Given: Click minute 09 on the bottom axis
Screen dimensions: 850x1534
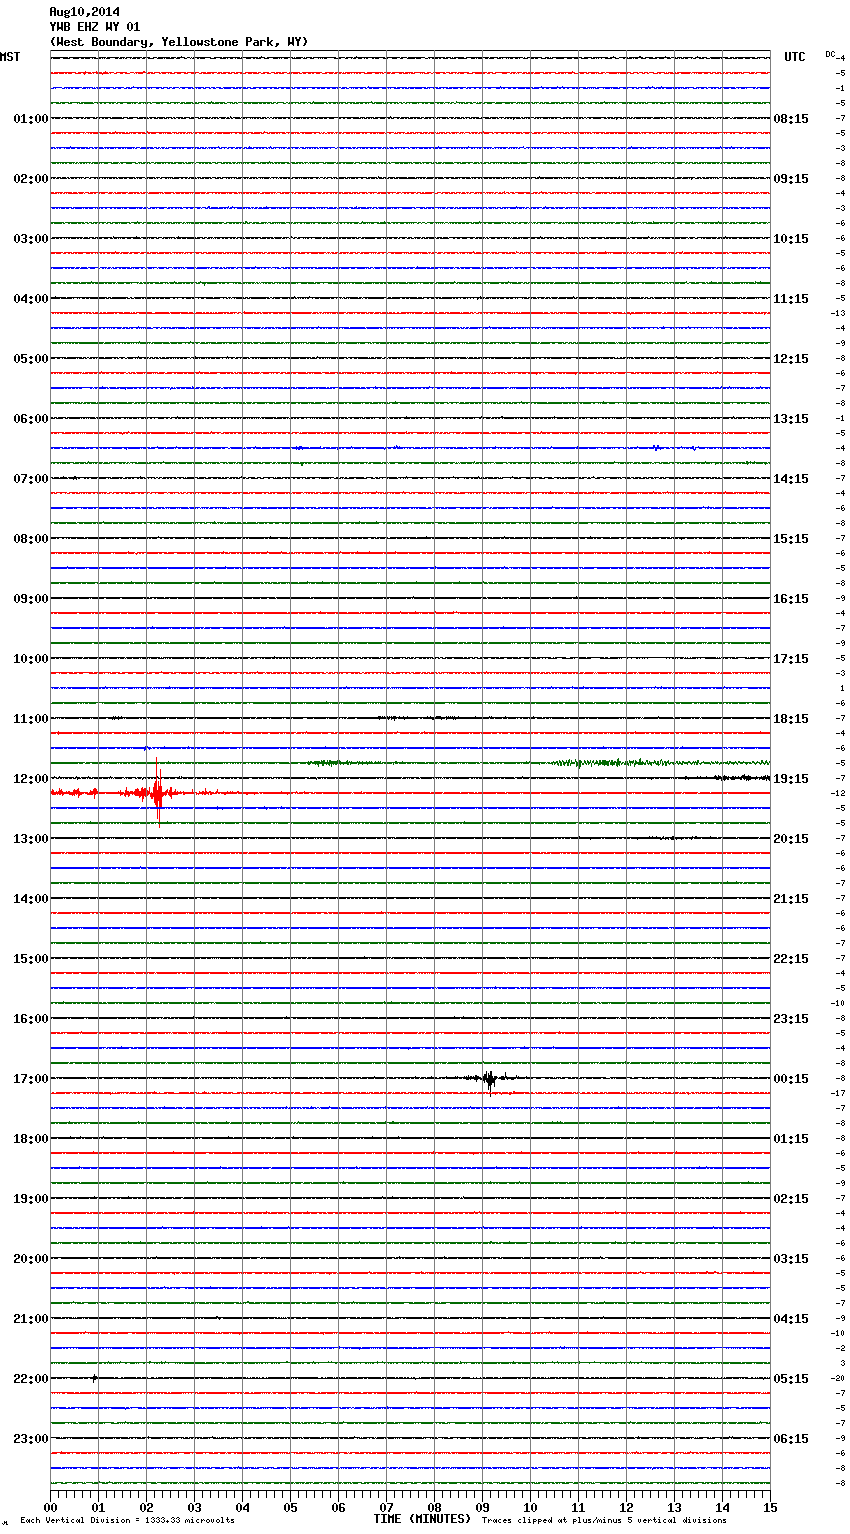Looking at the screenshot, I should [x=482, y=1508].
